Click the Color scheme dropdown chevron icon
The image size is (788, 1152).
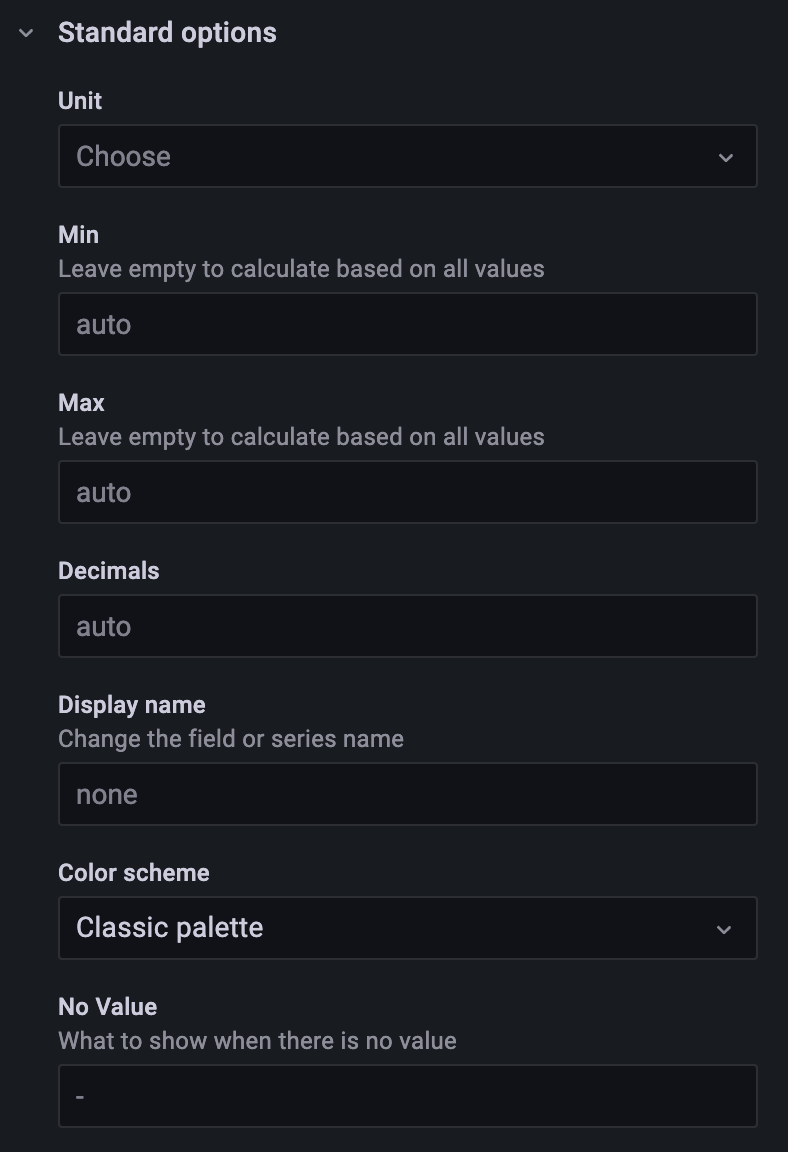click(724, 929)
